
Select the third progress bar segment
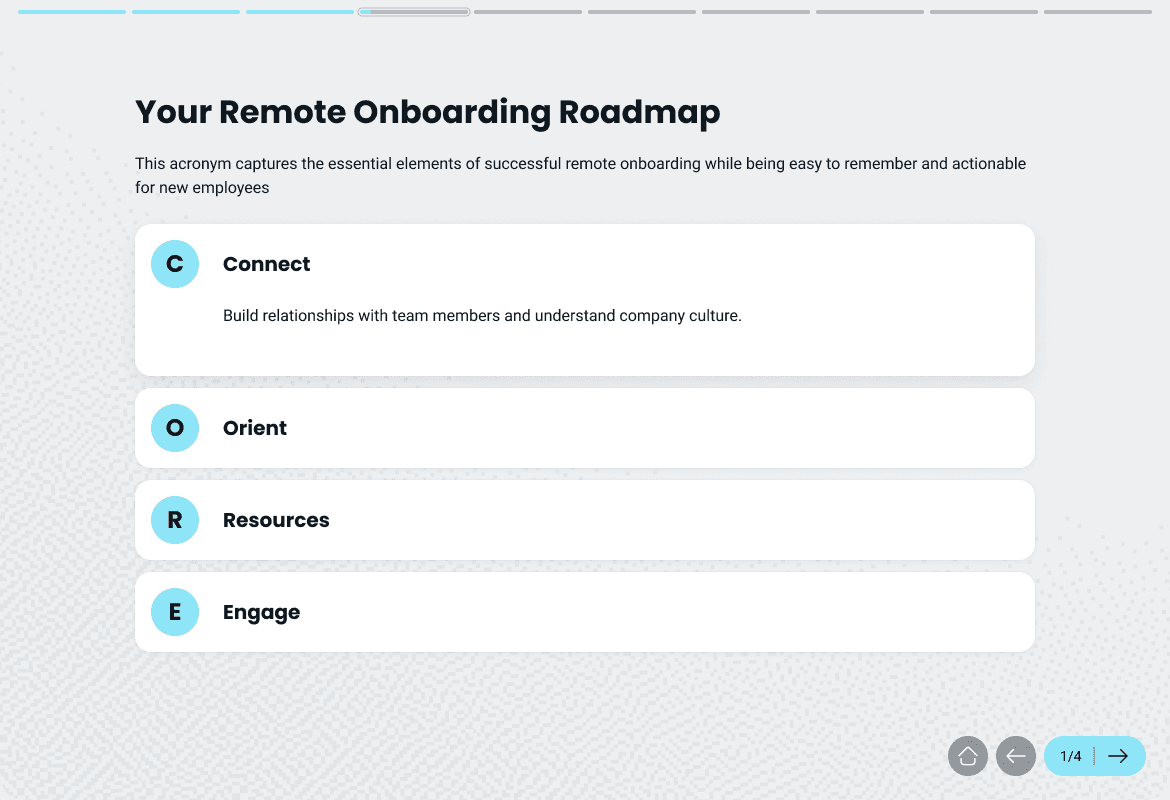(x=300, y=12)
